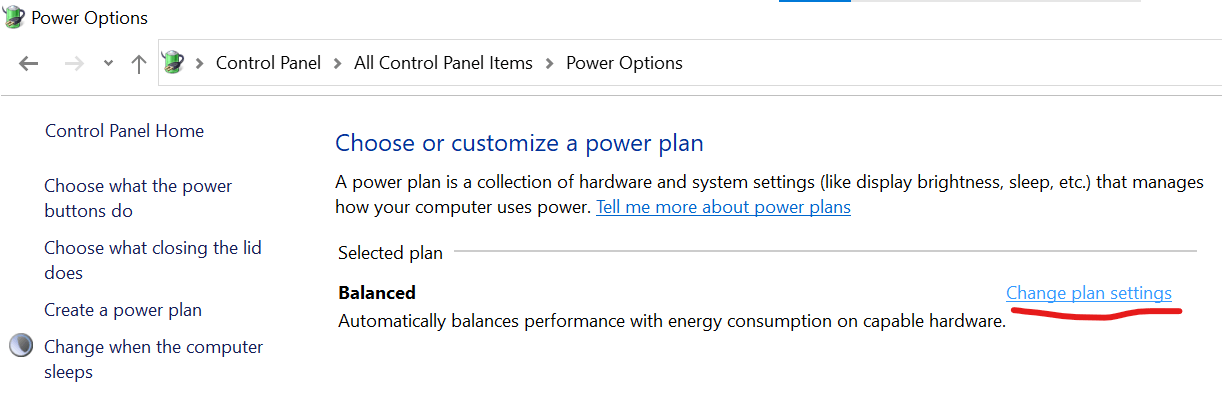Expand chevron before Power Options breadcrumb
This screenshot has height=412, width=1222.
coord(550,63)
